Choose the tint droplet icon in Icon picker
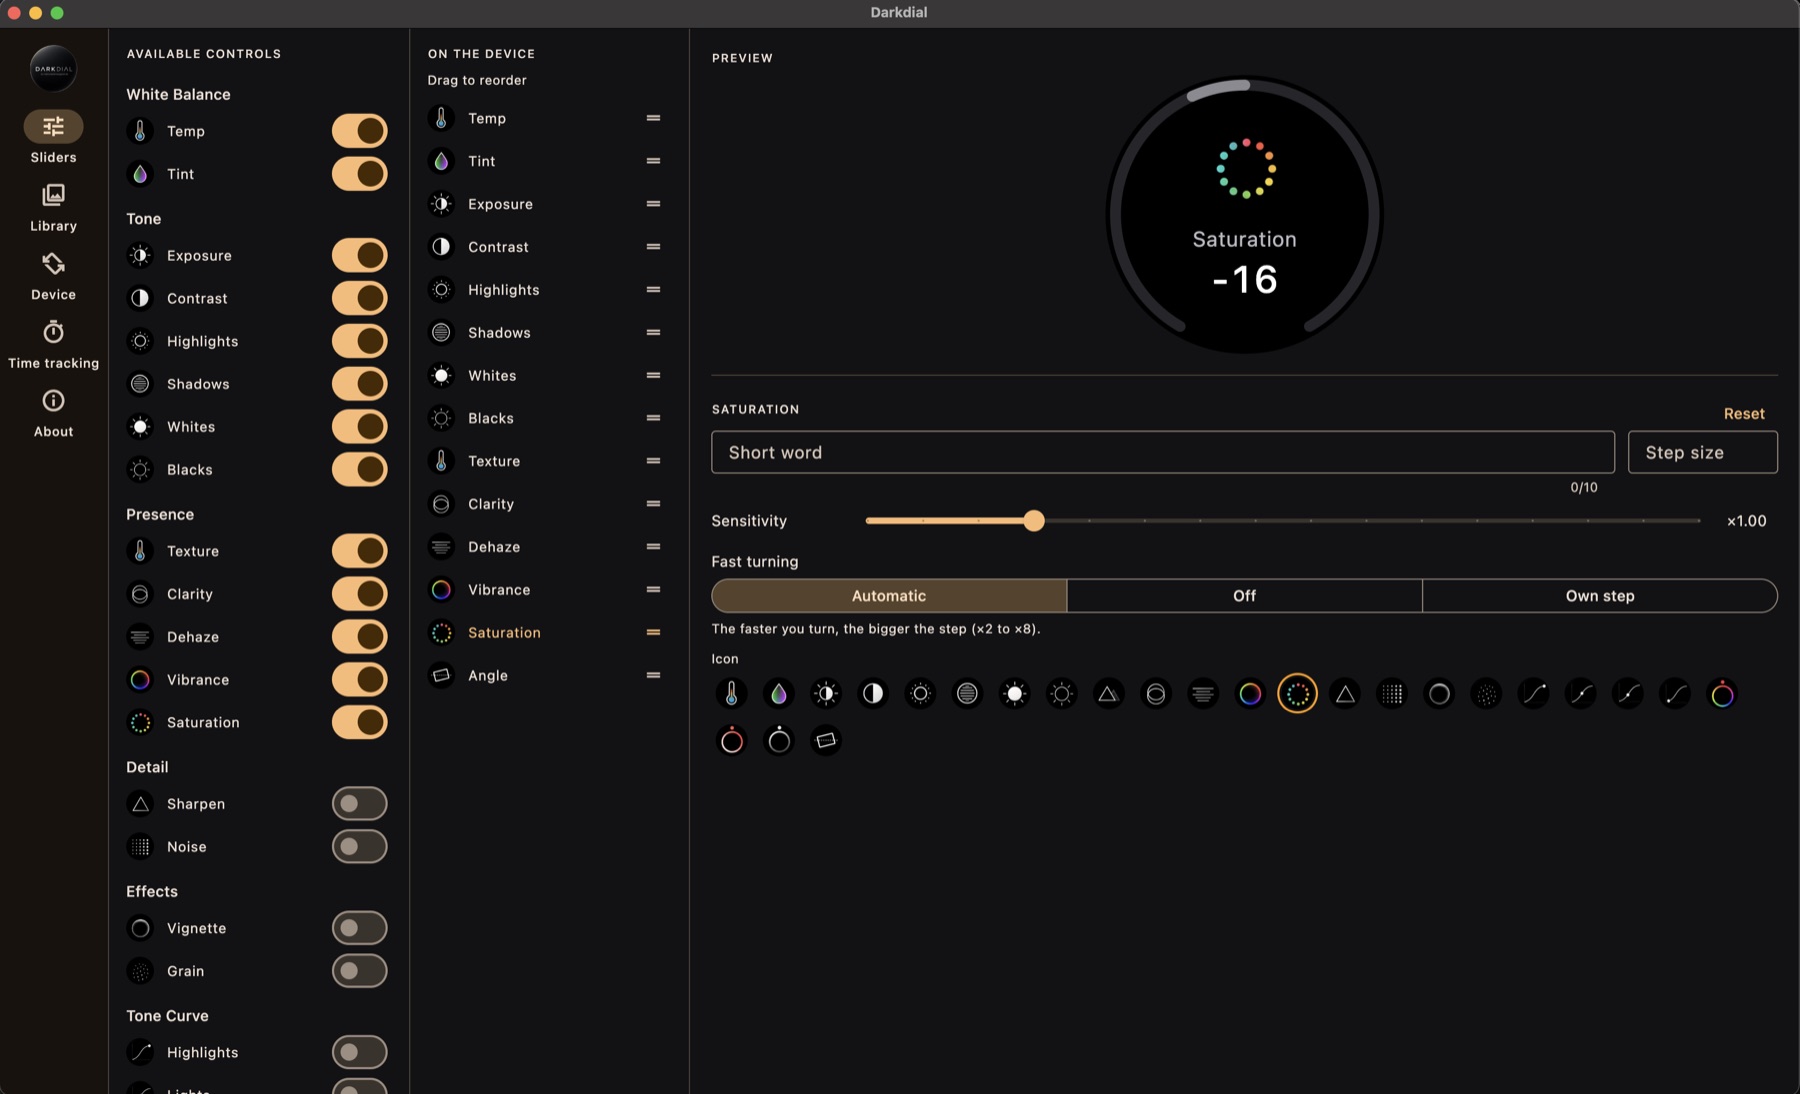Screen dimensions: 1800x1094 [778, 693]
